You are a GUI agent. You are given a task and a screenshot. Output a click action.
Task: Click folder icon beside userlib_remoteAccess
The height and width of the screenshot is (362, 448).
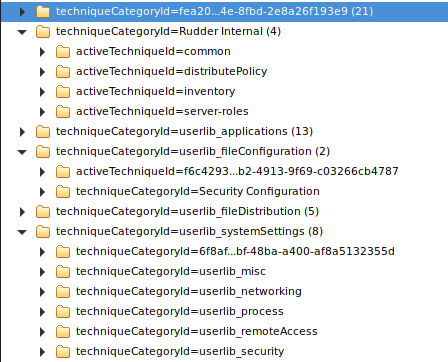63,332
